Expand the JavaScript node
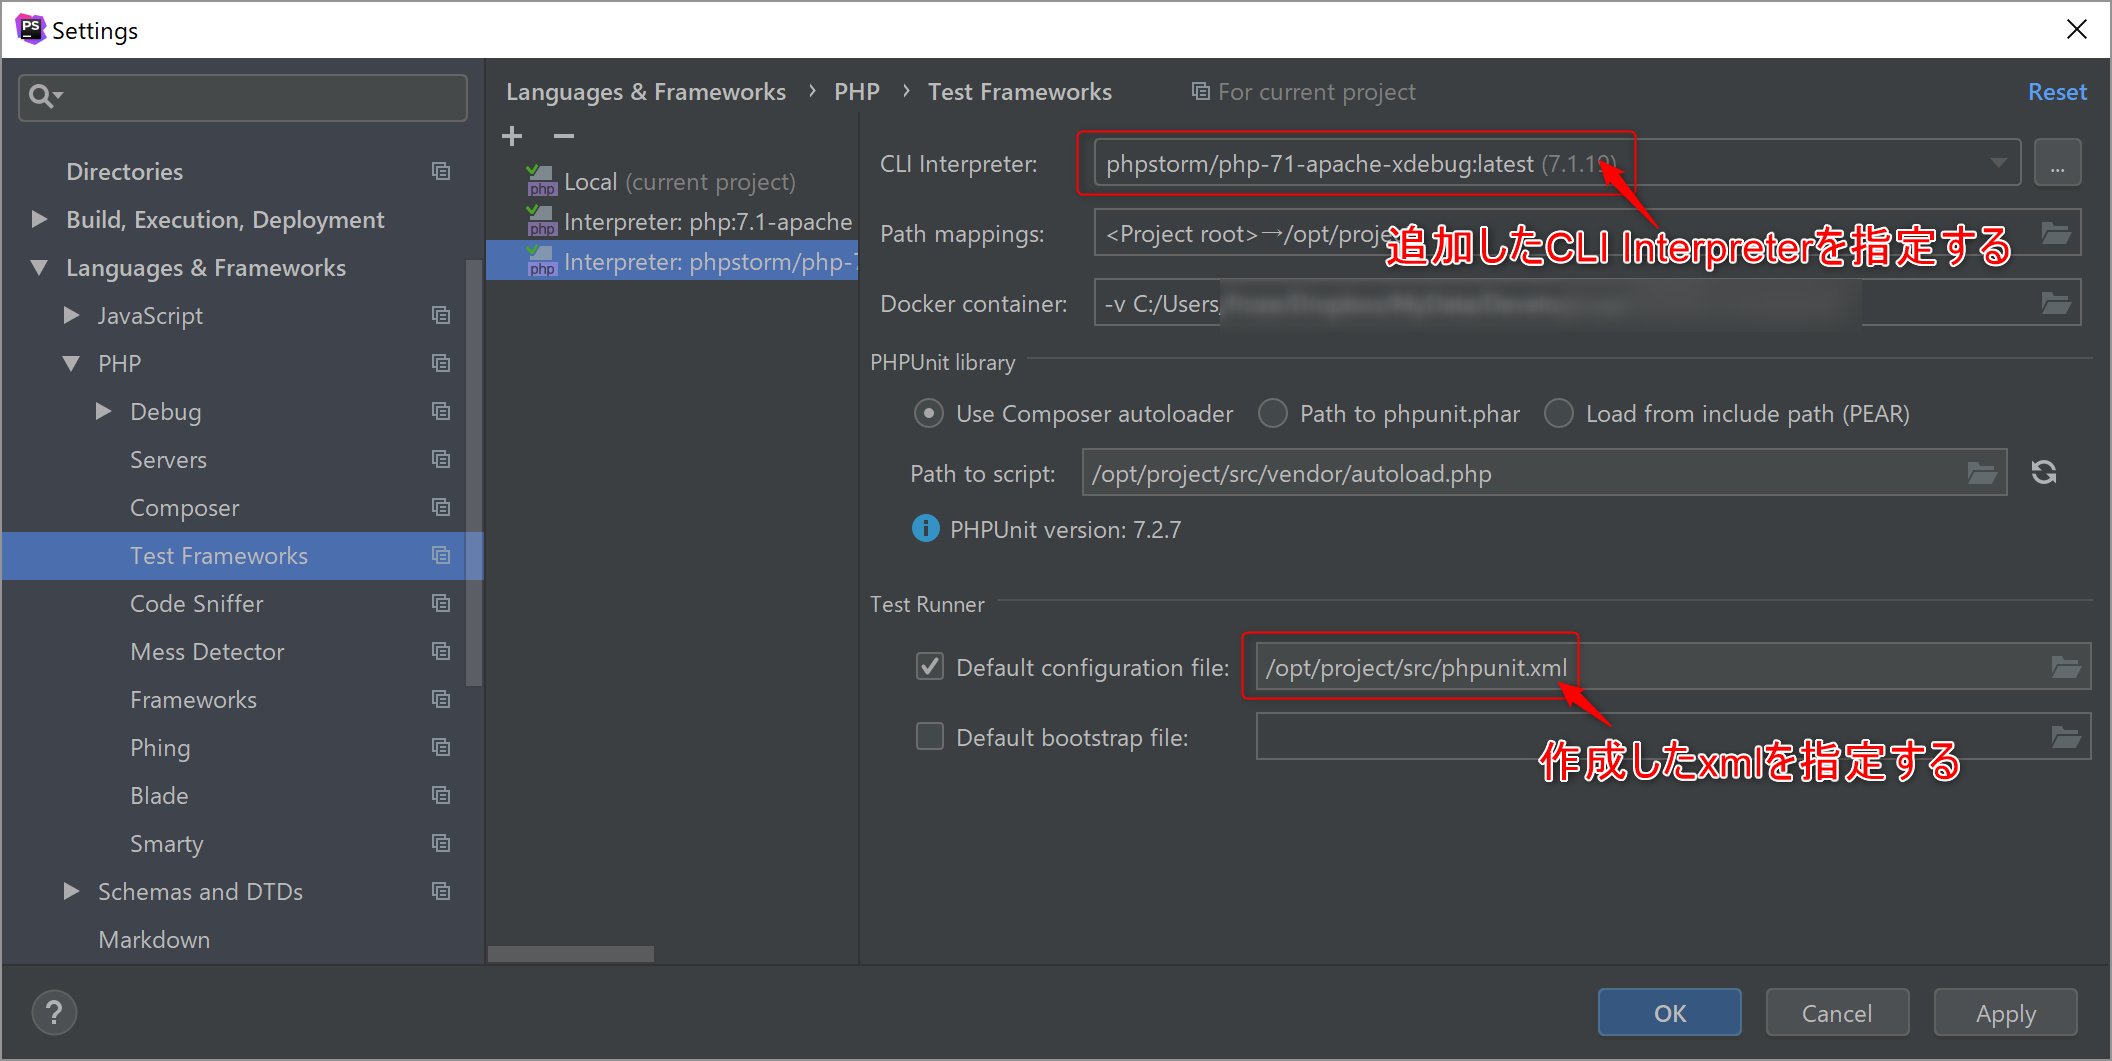 tap(71, 315)
